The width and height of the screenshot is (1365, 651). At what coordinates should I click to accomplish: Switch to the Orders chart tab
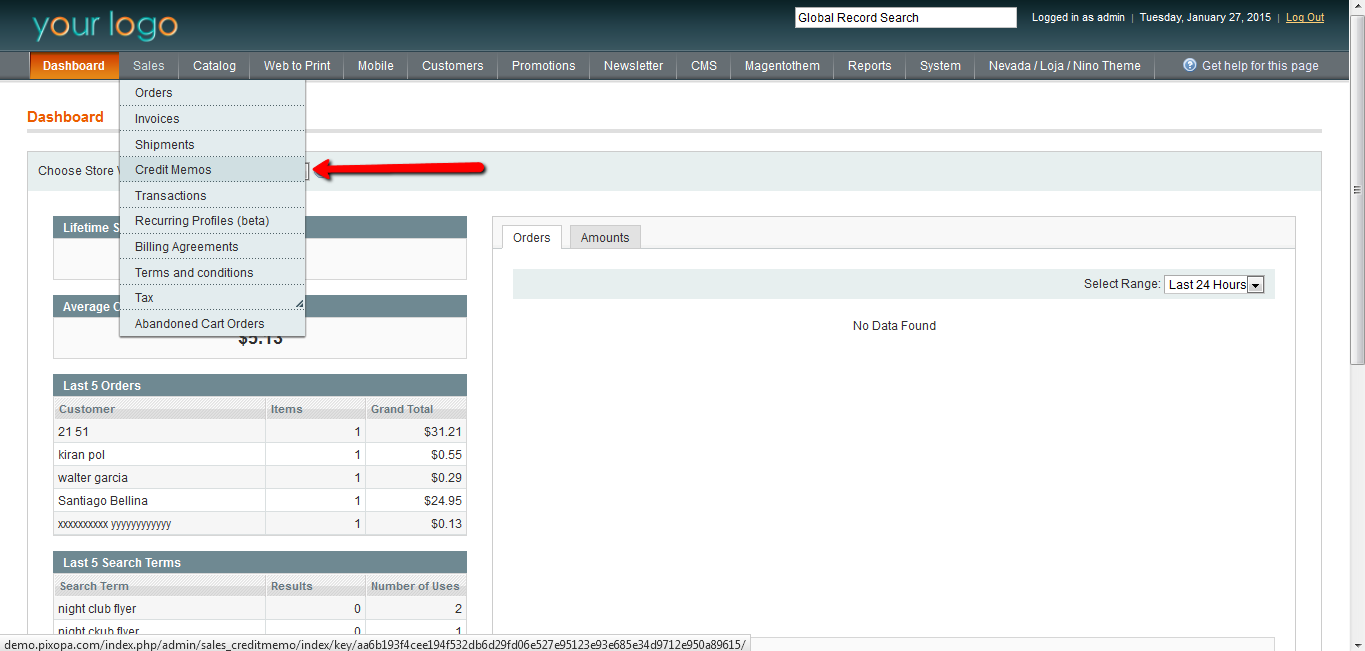(x=532, y=238)
